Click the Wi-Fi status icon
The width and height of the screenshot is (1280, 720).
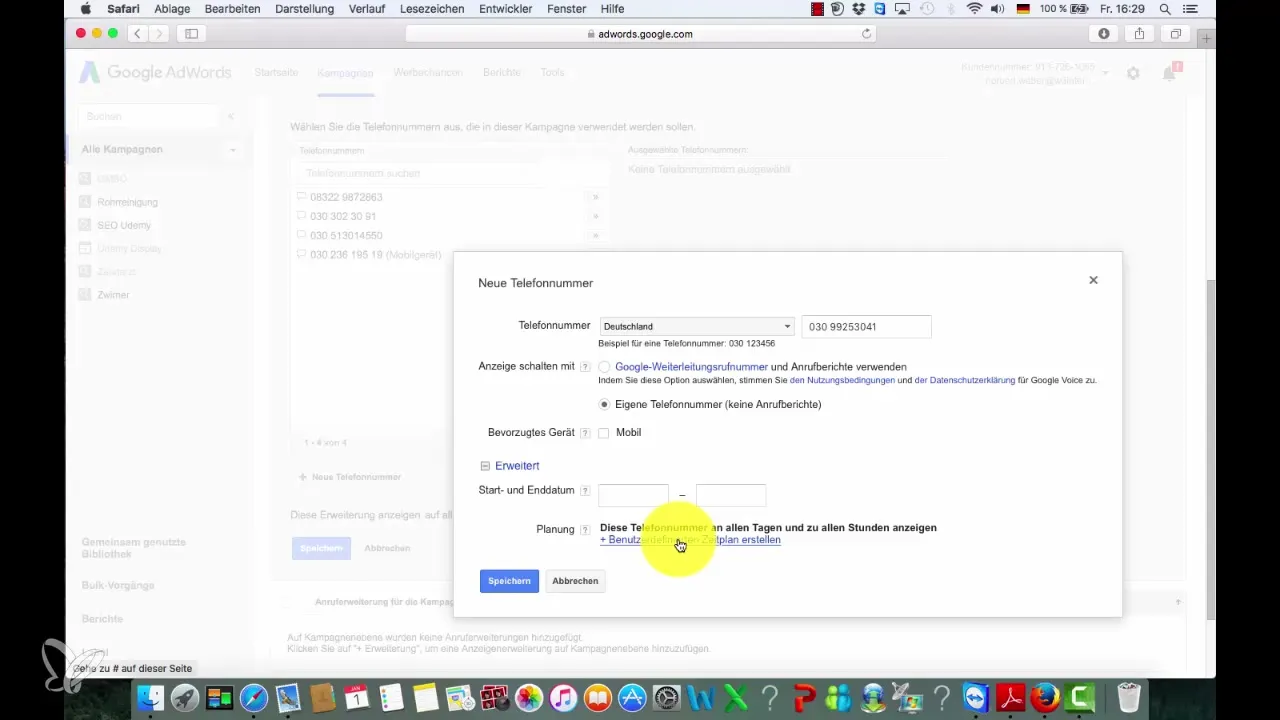[974, 9]
